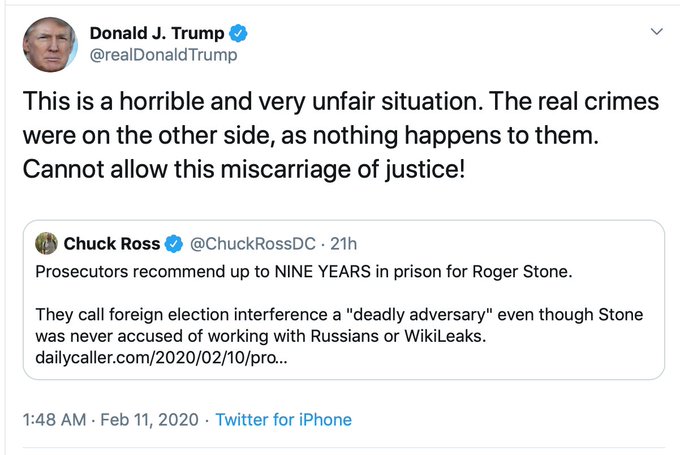680x455 pixels.
Task: Click the verified badge beside Donald J. Trump
Action: (x=238, y=33)
